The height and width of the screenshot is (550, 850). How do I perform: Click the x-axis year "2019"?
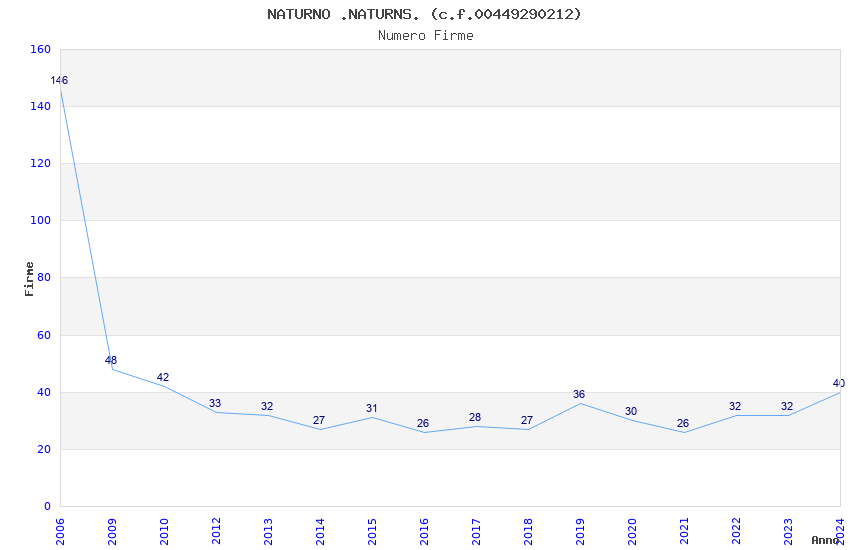(x=580, y=531)
